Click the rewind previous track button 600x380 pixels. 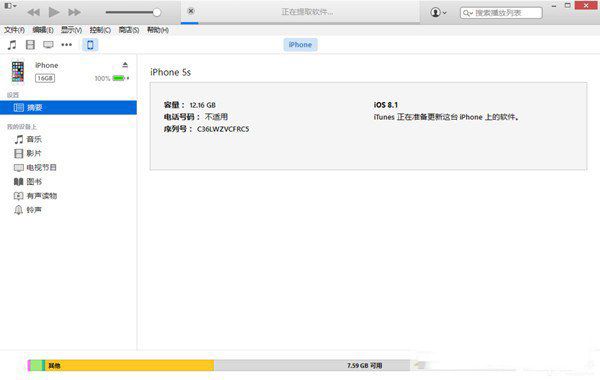[x=34, y=12]
